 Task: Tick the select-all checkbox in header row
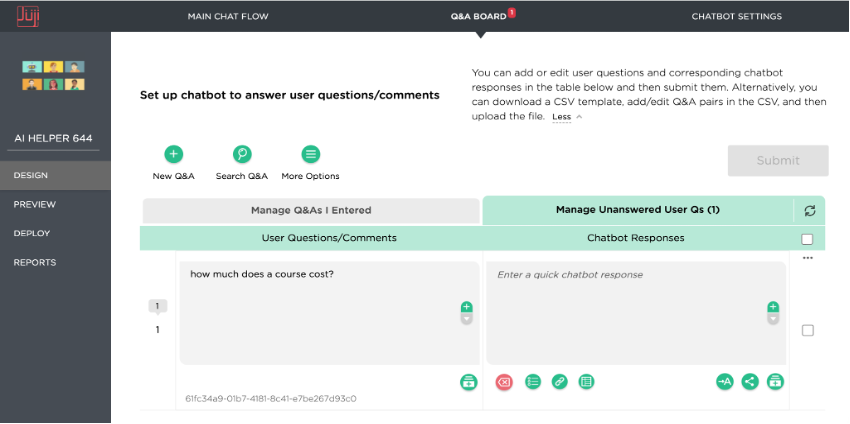pos(807,239)
